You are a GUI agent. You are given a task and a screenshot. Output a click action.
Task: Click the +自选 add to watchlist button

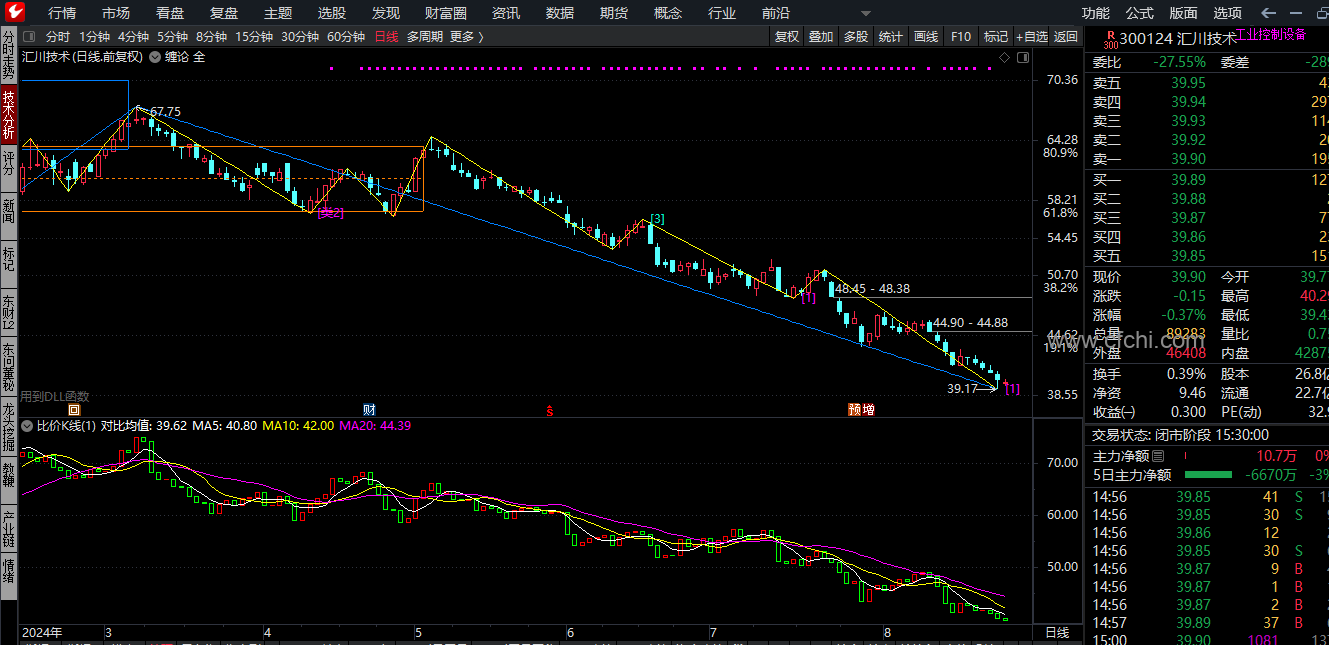click(x=1031, y=37)
